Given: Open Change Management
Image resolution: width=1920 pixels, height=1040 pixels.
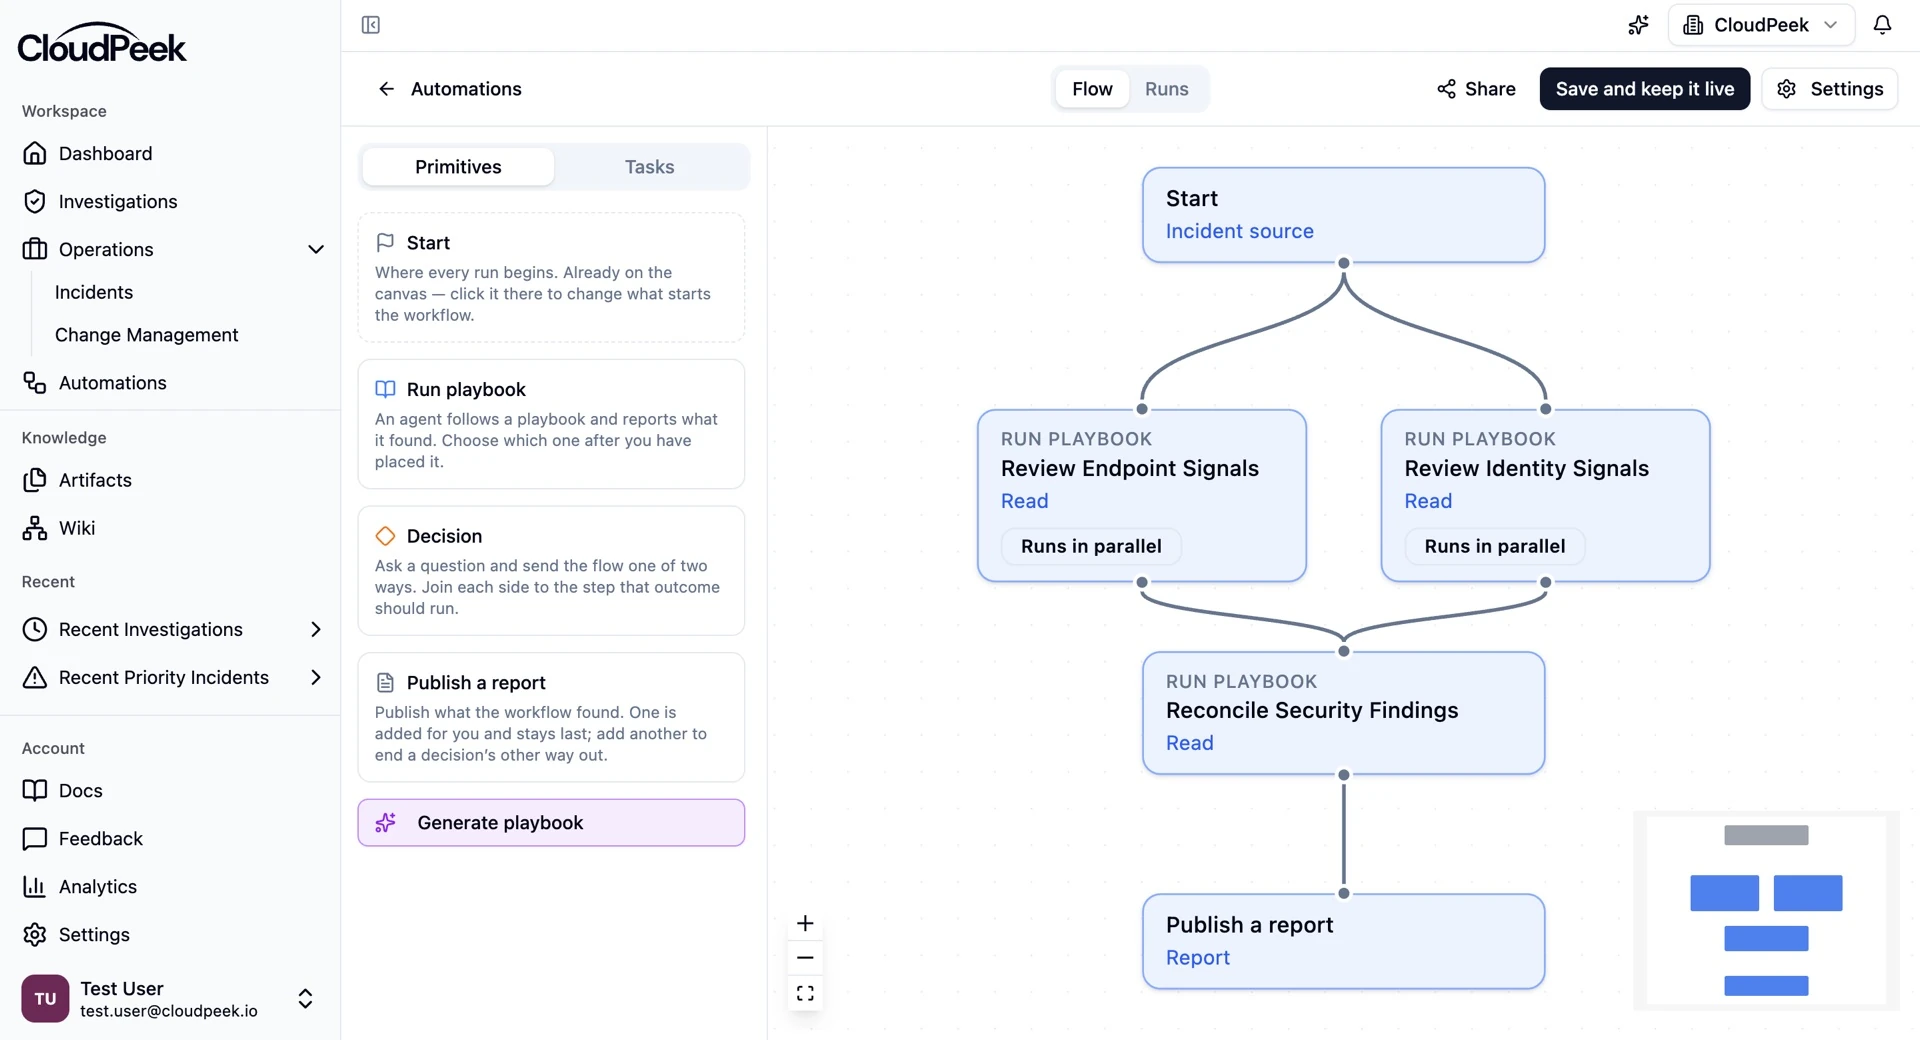Looking at the screenshot, I should (x=146, y=335).
